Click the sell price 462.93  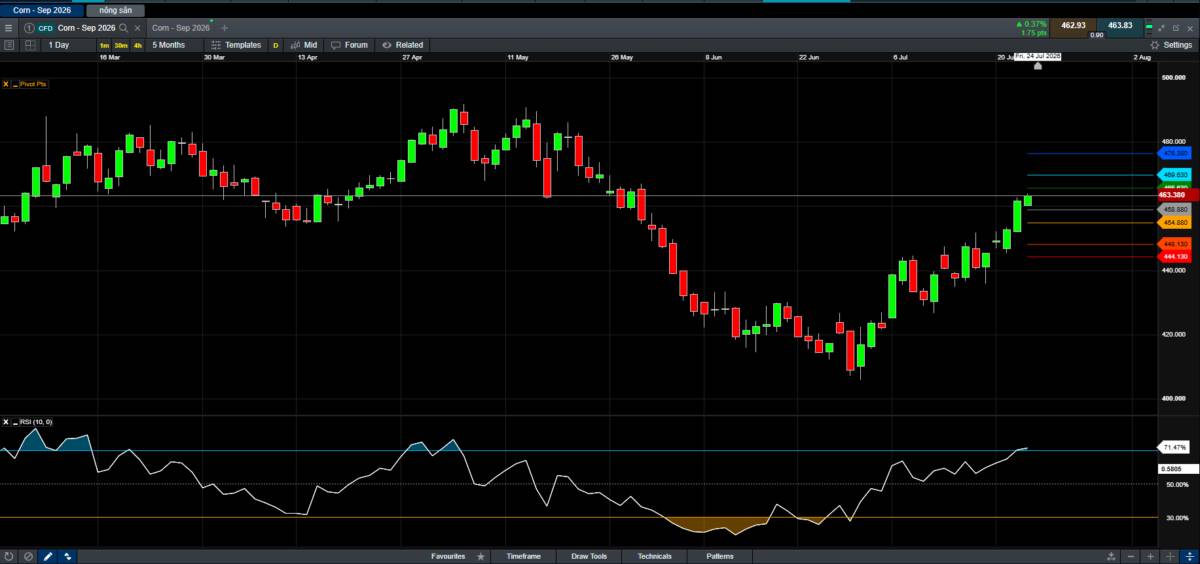tap(1073, 25)
